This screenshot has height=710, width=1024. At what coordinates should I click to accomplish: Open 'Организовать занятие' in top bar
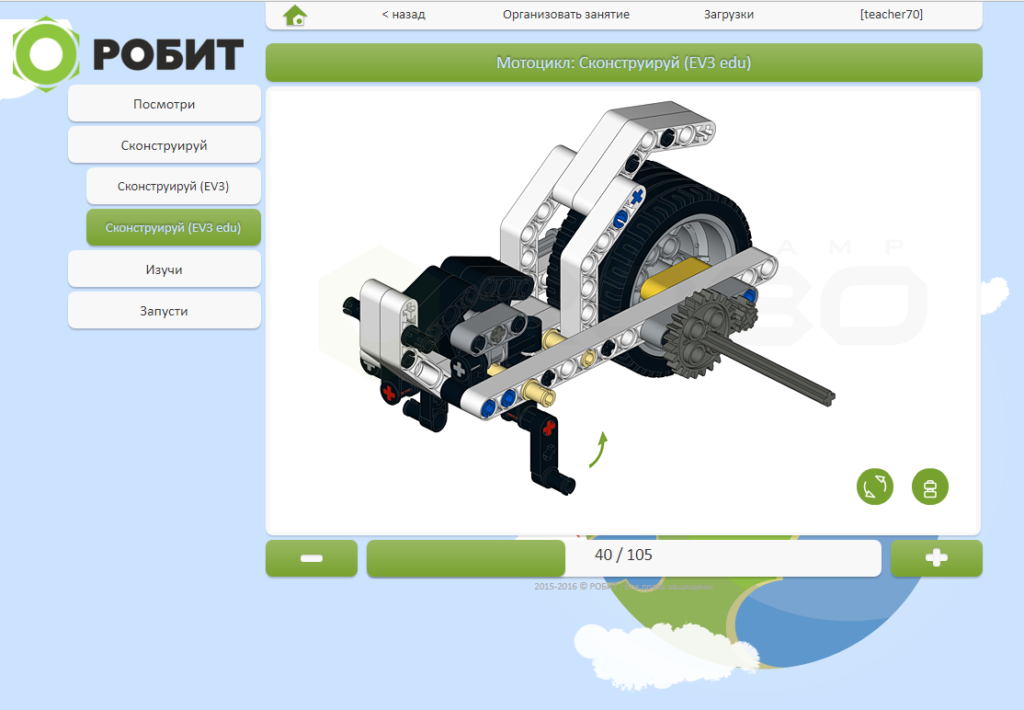(x=565, y=15)
